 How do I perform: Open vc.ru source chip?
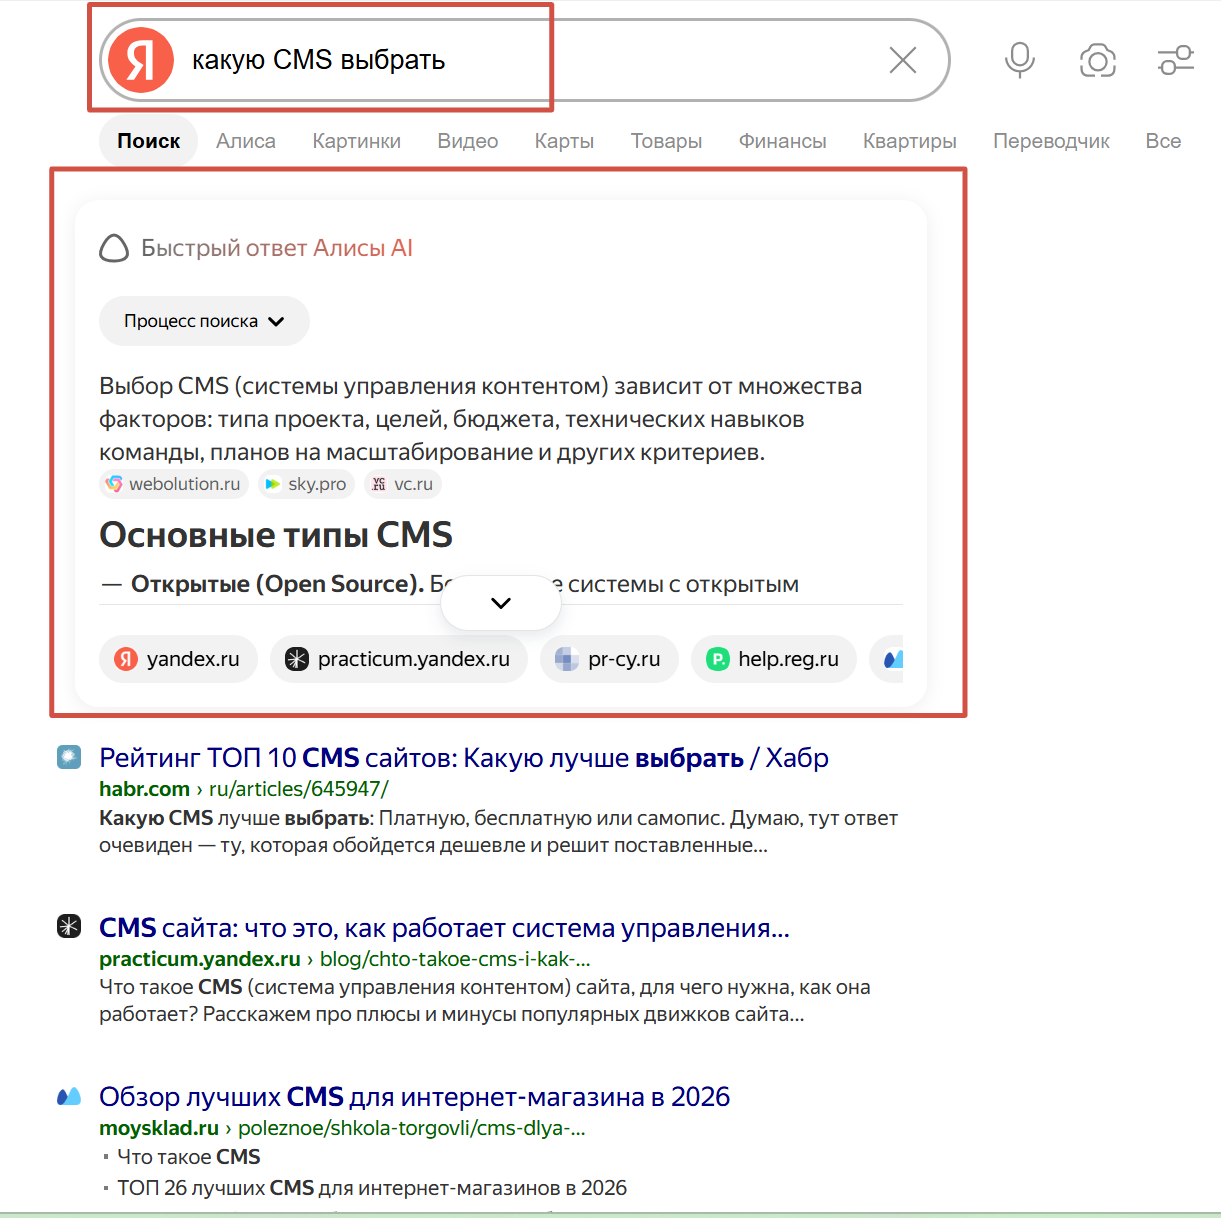coord(402,484)
